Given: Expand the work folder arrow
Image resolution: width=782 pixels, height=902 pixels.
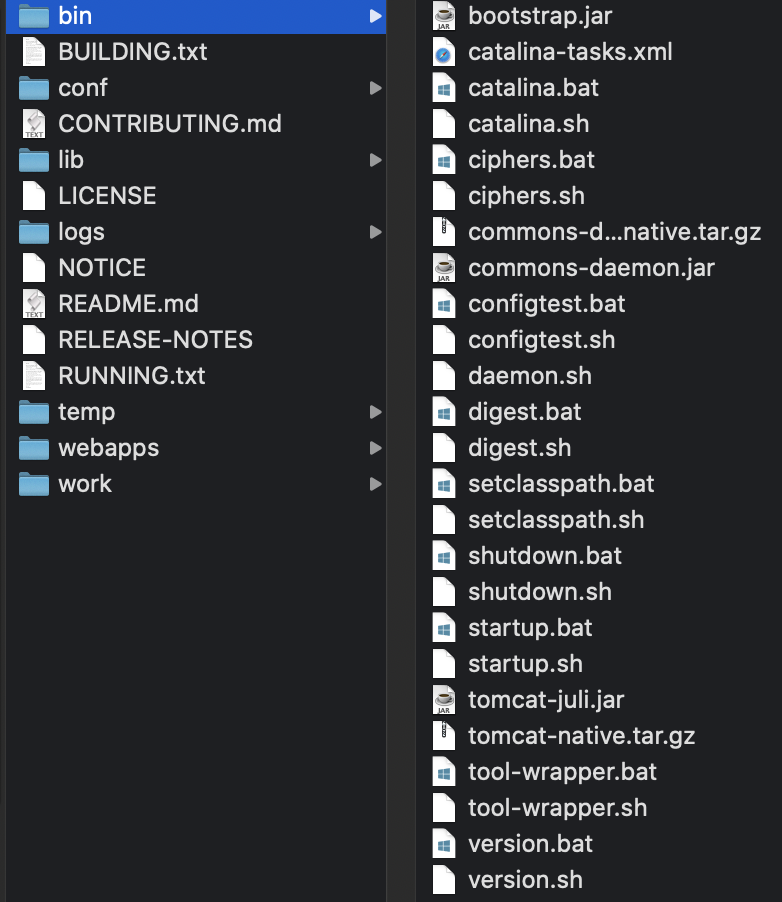Looking at the screenshot, I should point(375,484).
